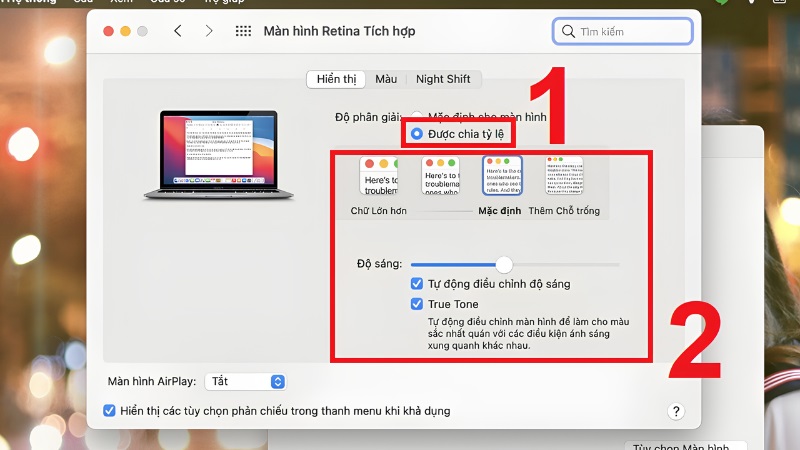
Task: Switch to the Màu tab
Action: point(386,79)
